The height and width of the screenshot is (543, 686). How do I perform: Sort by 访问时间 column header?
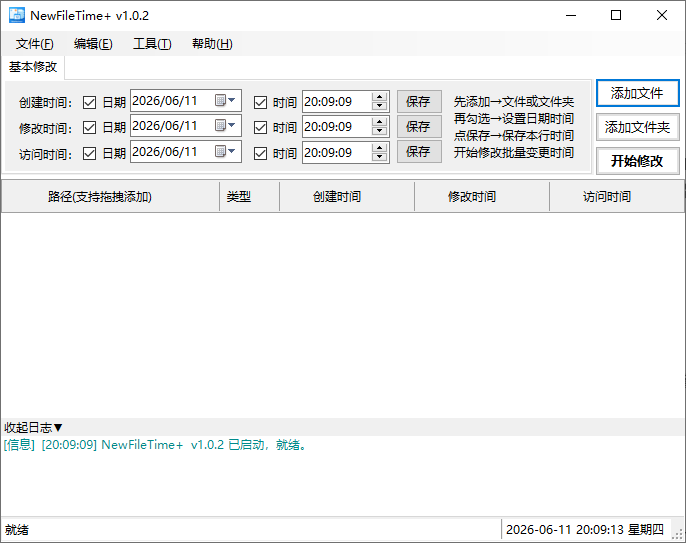[x=616, y=196]
